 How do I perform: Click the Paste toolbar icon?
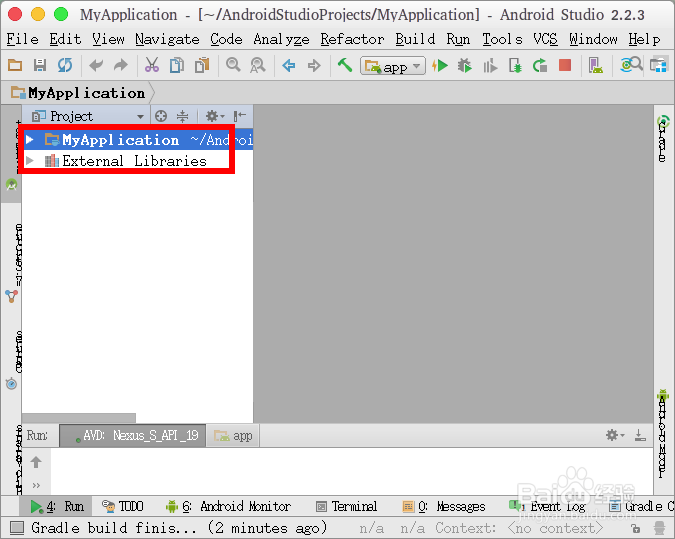pyautogui.click(x=202, y=65)
